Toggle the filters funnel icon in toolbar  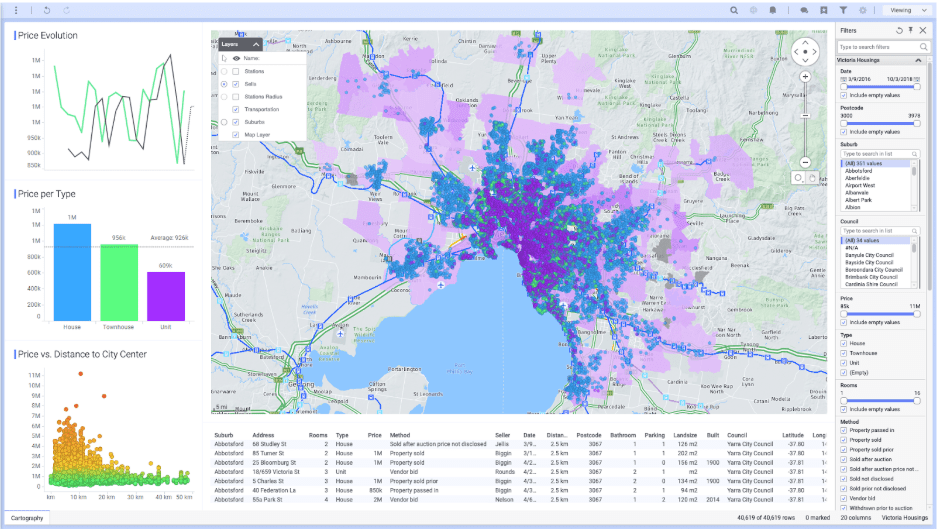pos(843,10)
